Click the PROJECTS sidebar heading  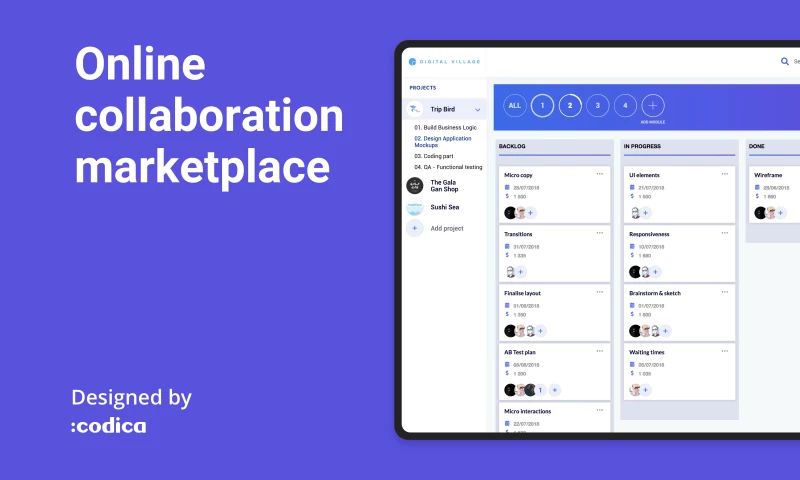422,88
